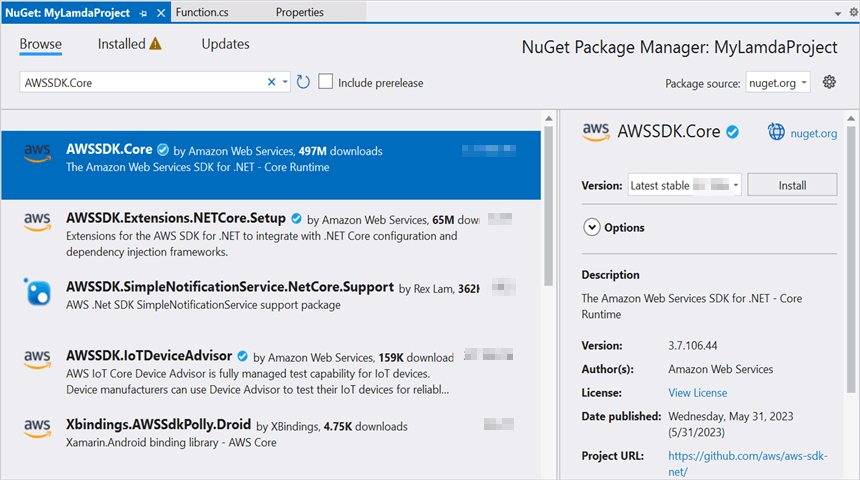Click the AWS logo in the details pane header
This screenshot has width=860, height=480.
click(596, 132)
